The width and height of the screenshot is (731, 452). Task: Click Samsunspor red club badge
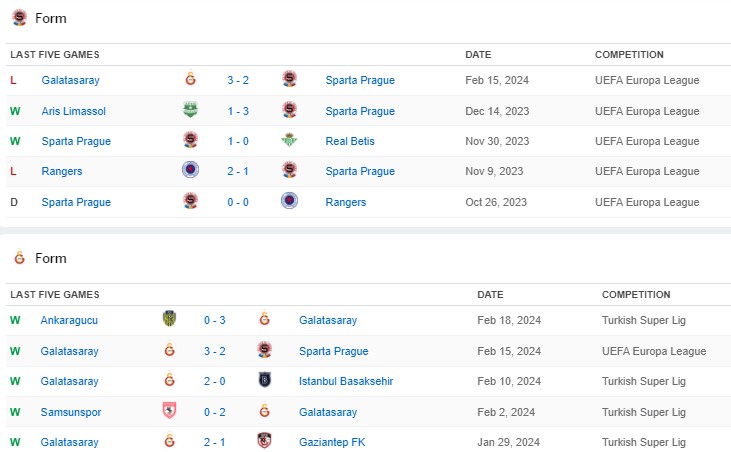point(169,412)
